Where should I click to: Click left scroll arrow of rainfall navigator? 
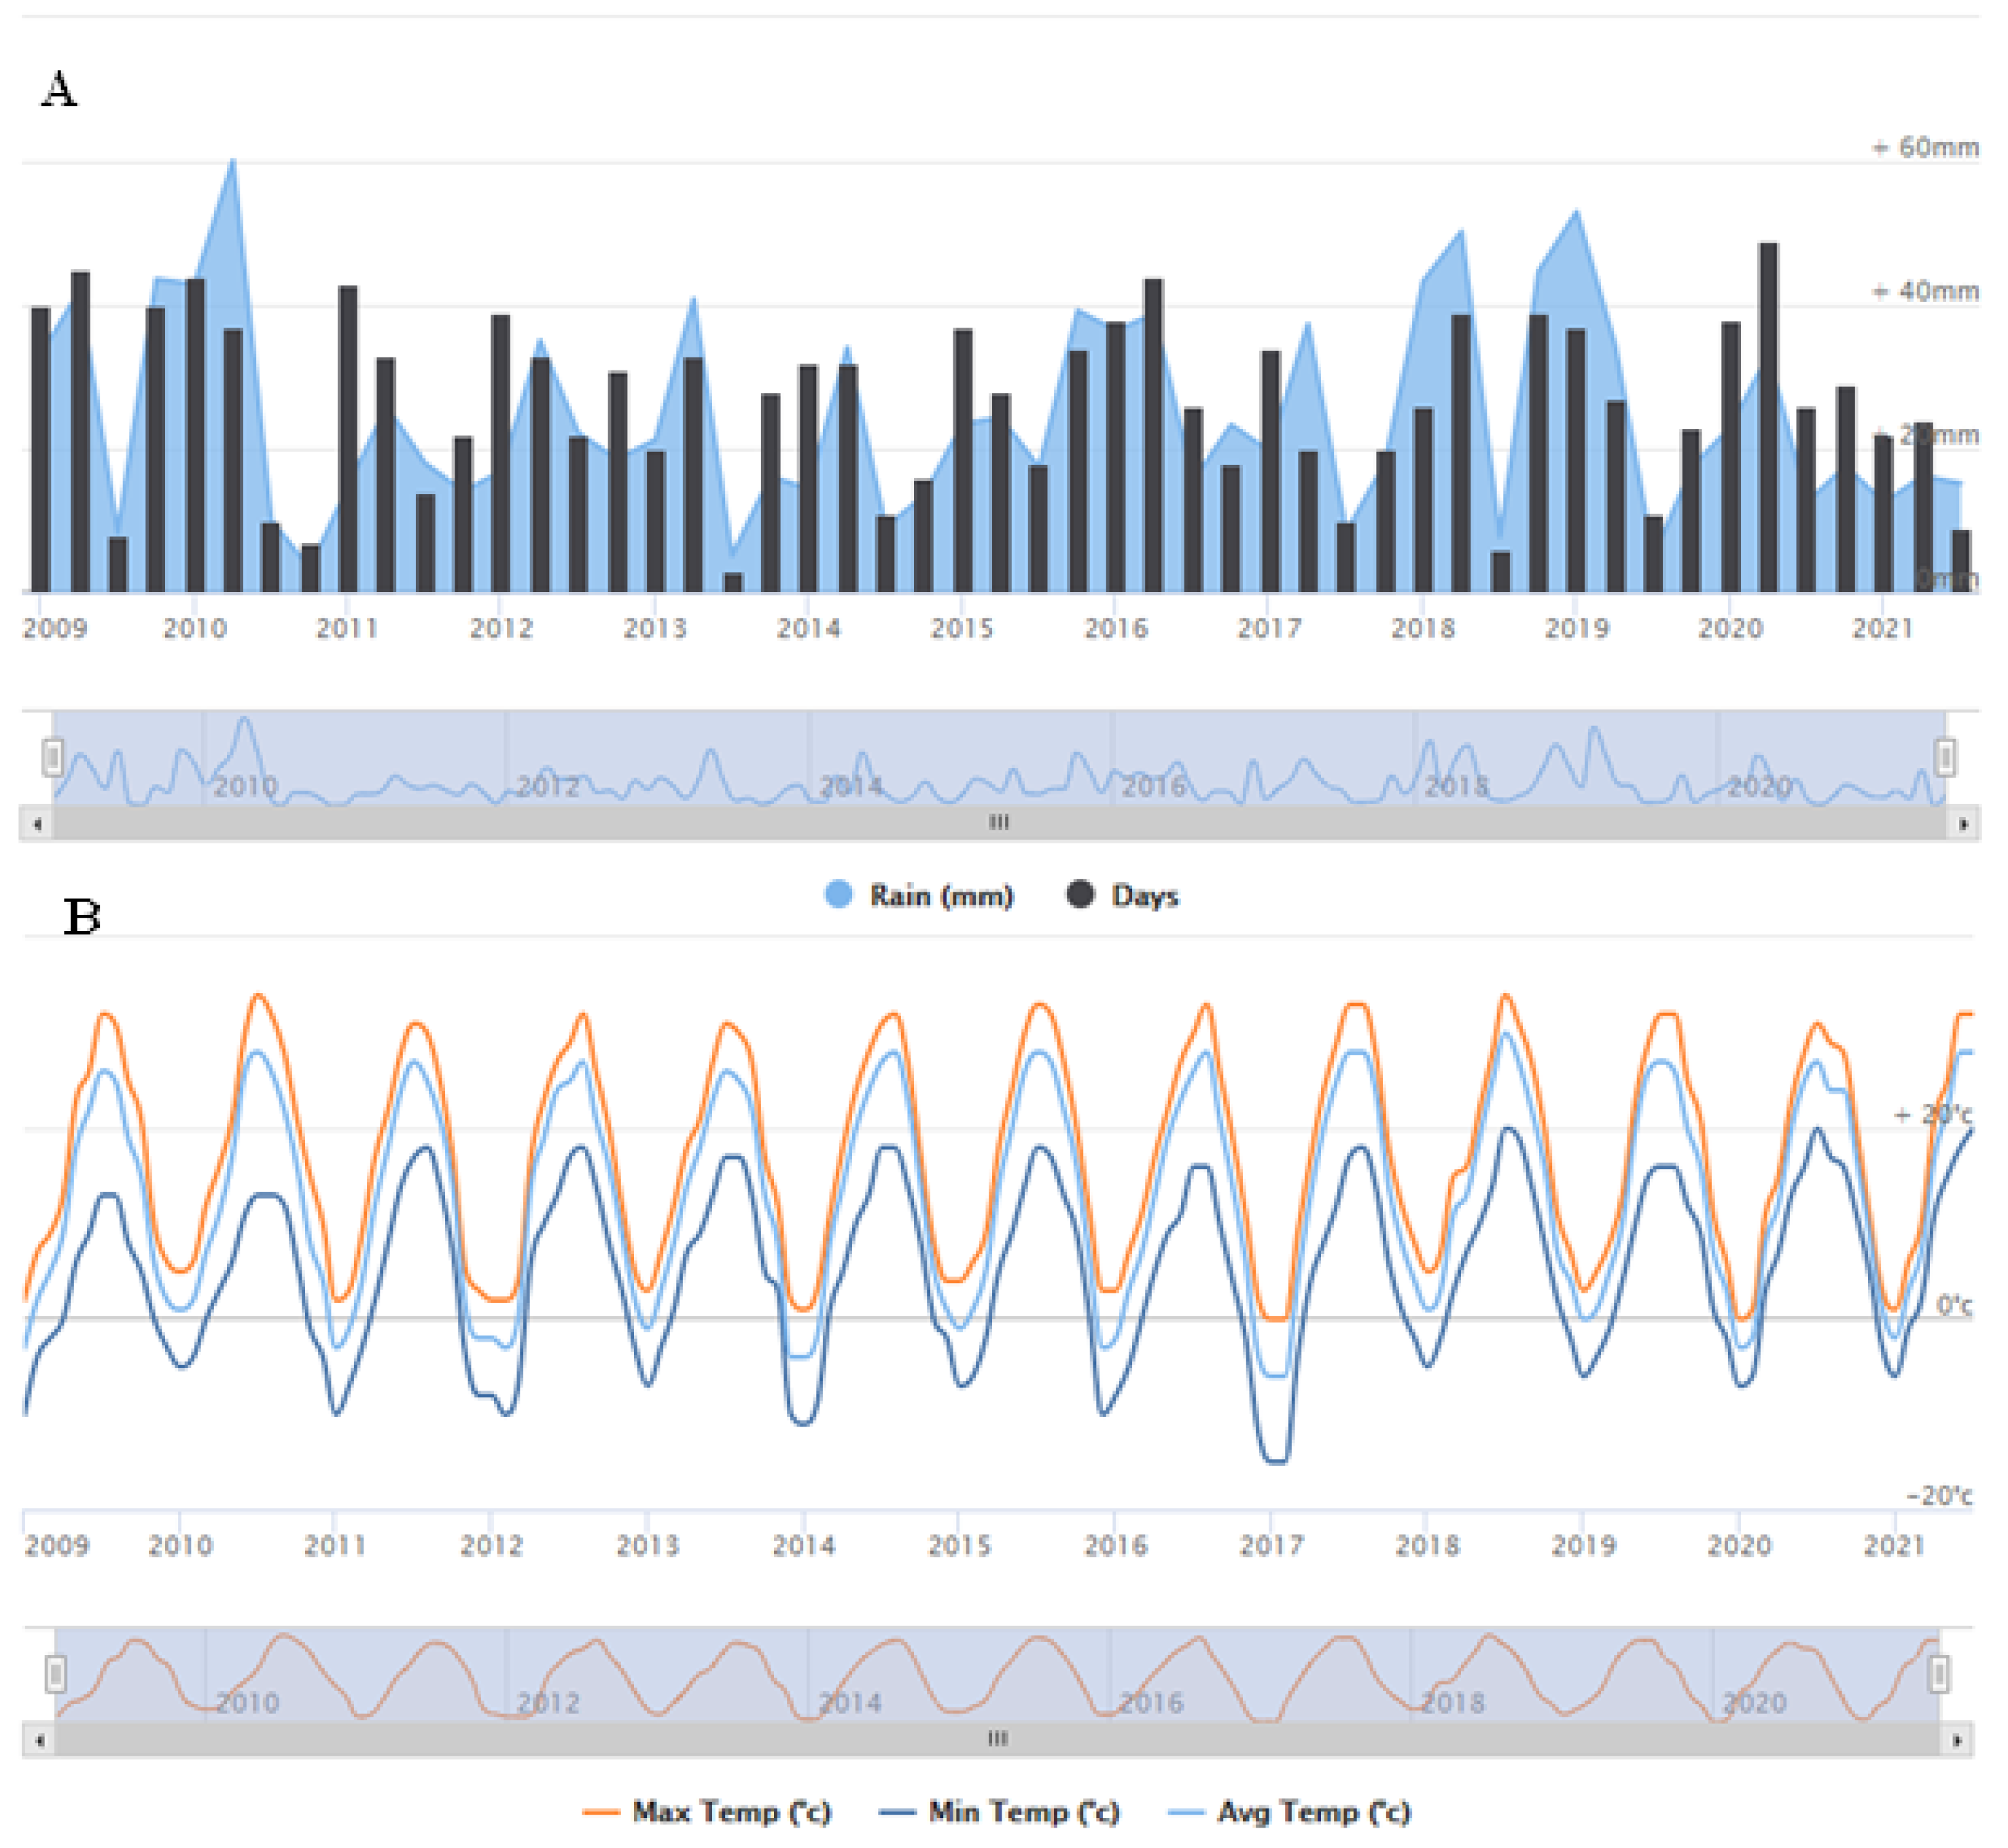point(38,824)
